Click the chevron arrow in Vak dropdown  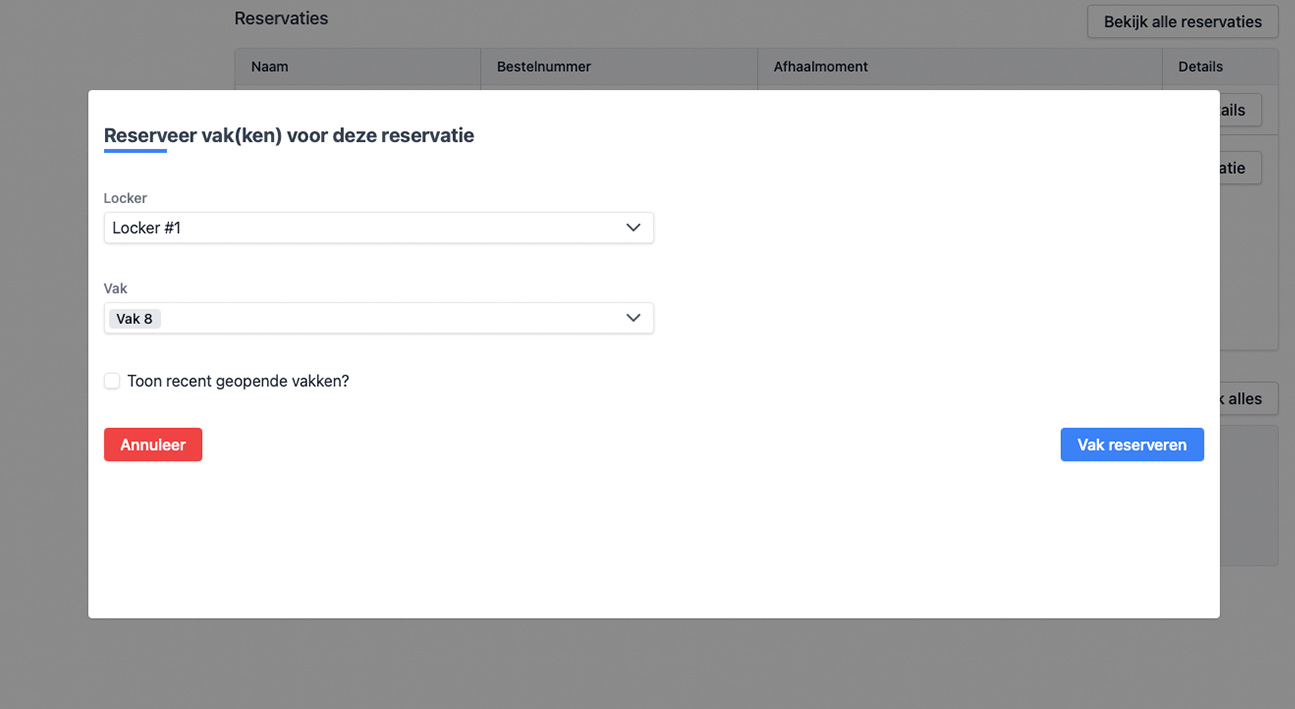click(x=633, y=318)
